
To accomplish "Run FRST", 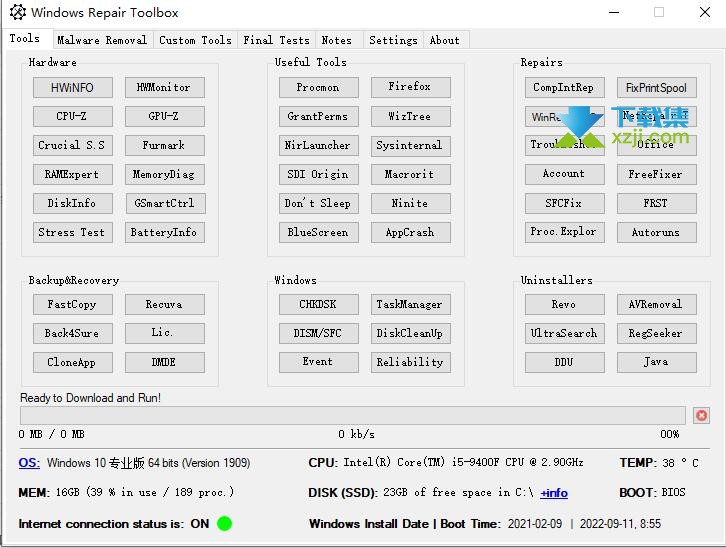I will click(657, 203).
